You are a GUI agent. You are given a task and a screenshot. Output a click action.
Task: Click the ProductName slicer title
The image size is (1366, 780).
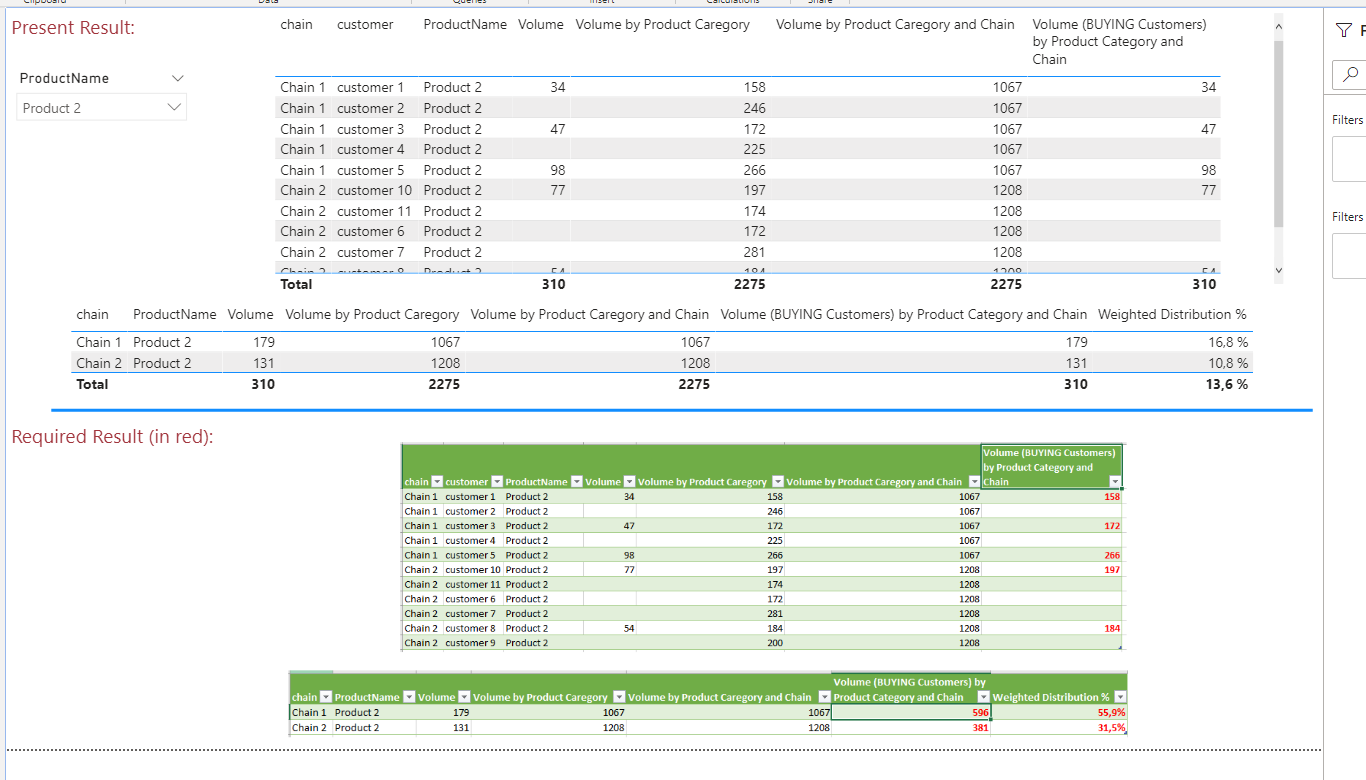(x=64, y=78)
